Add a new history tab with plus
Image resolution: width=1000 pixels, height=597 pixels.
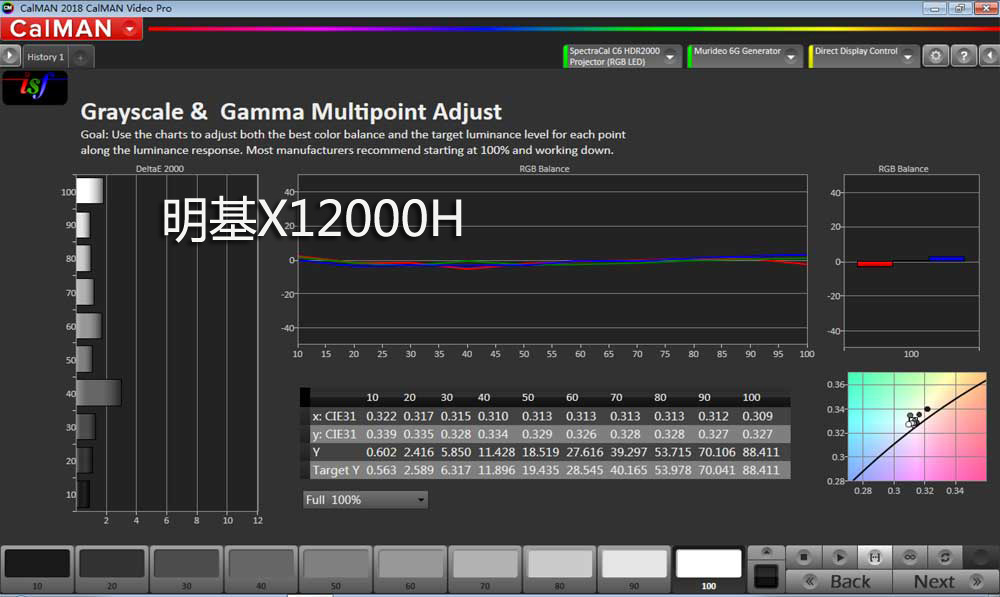pos(80,58)
